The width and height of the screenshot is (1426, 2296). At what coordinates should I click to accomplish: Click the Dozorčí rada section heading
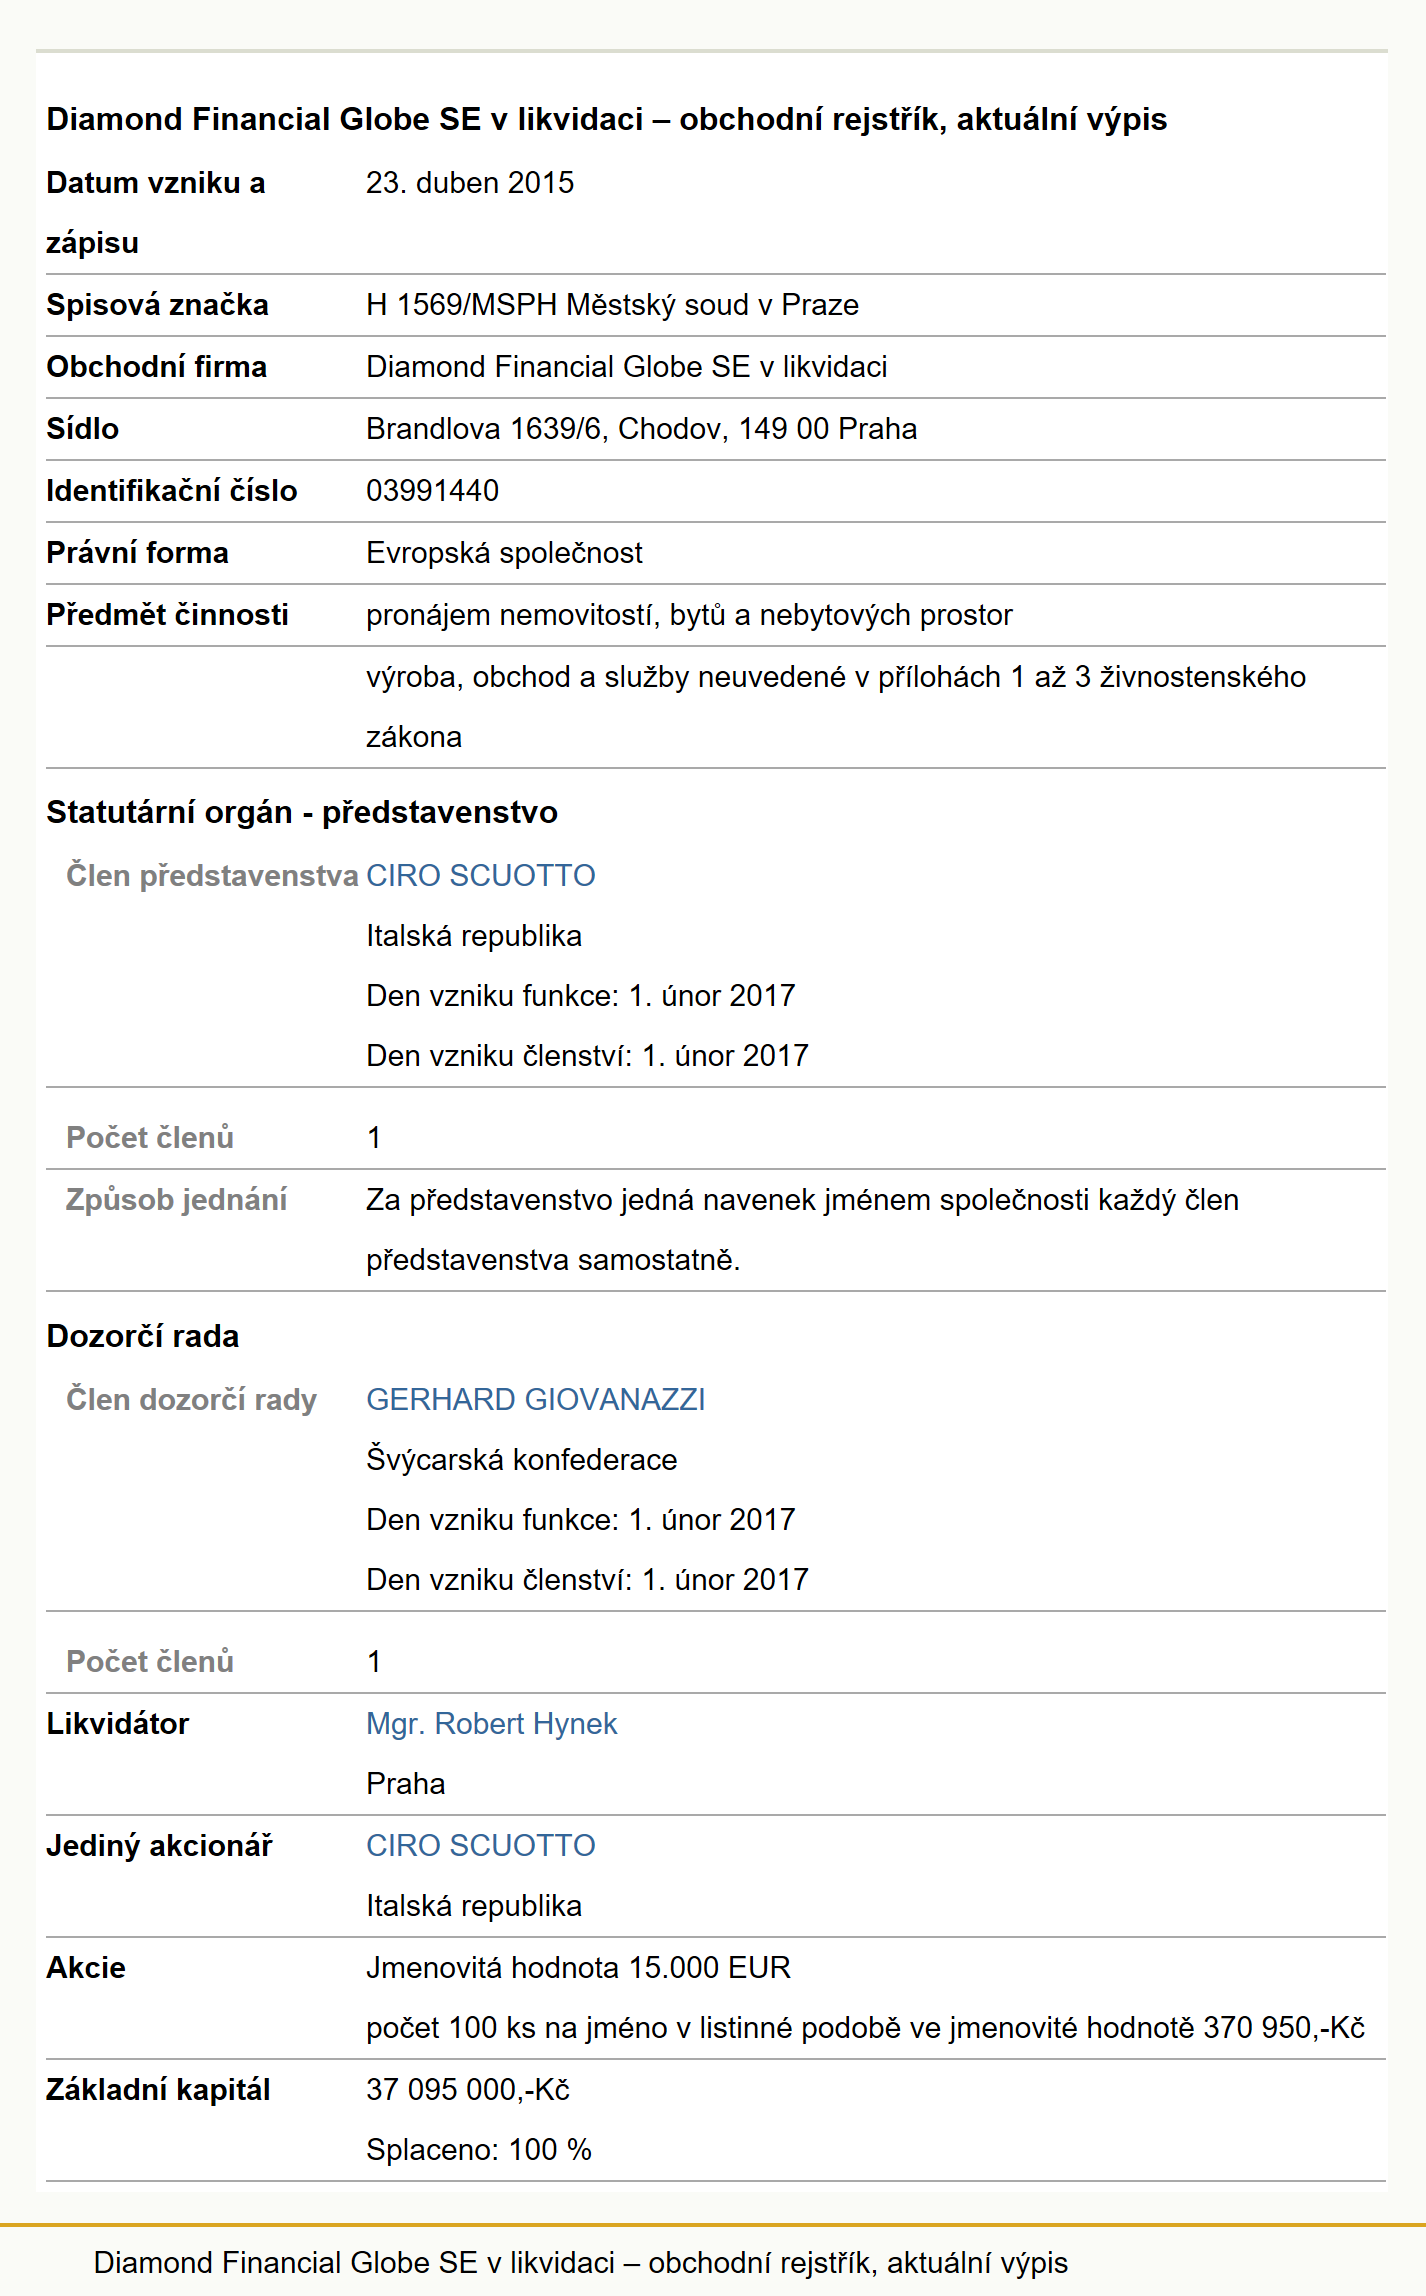pyautogui.click(x=143, y=1336)
